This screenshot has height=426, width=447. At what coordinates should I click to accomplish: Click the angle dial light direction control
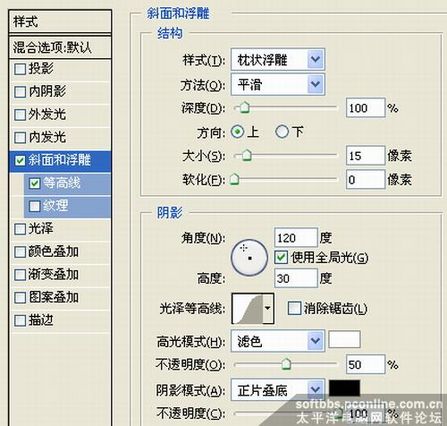pos(249,257)
